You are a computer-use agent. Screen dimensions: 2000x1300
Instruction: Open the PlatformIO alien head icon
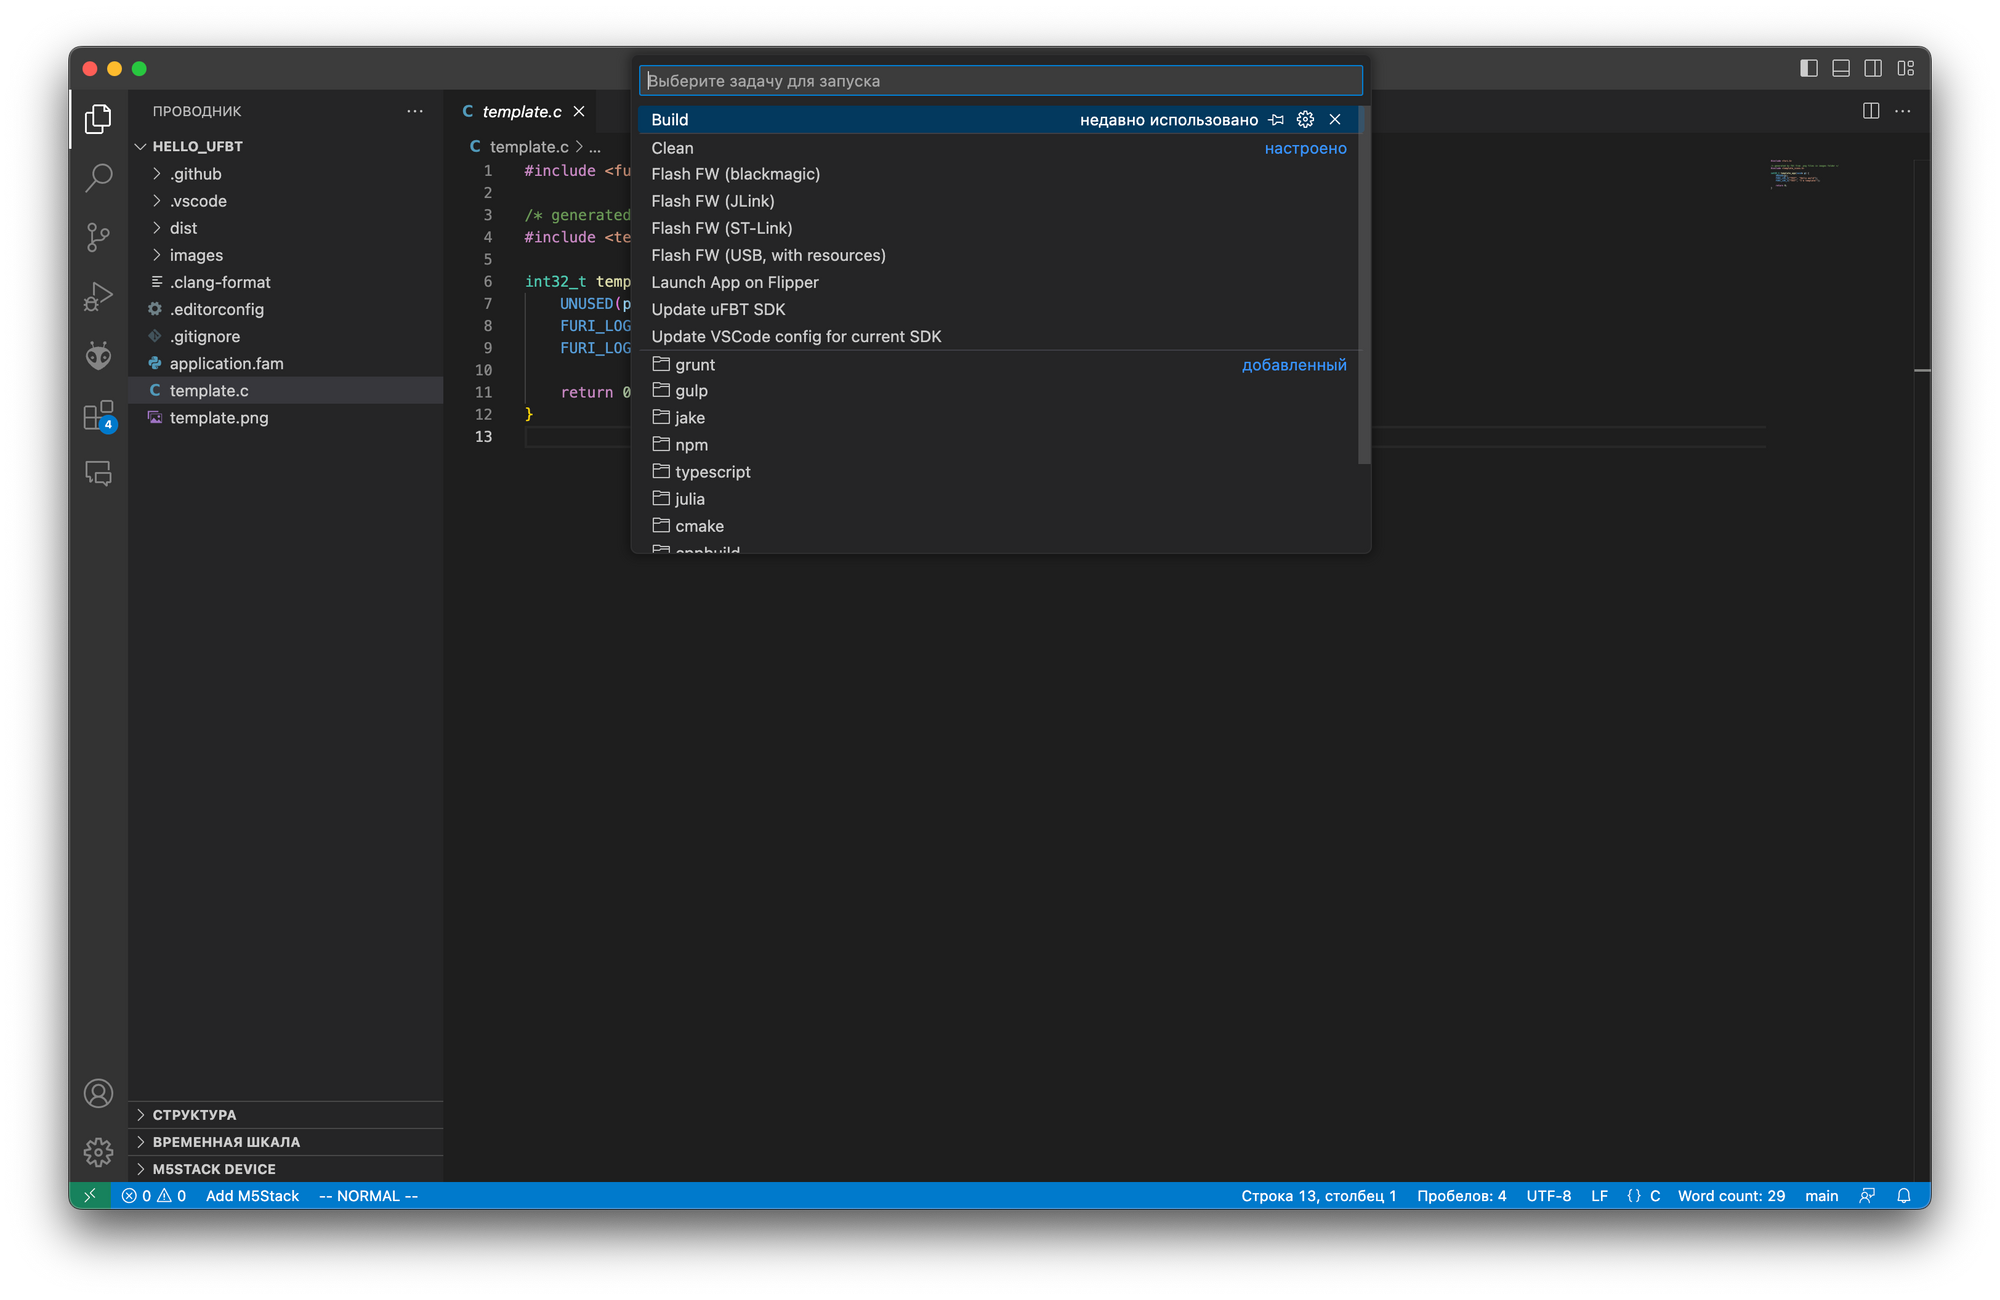pos(98,355)
